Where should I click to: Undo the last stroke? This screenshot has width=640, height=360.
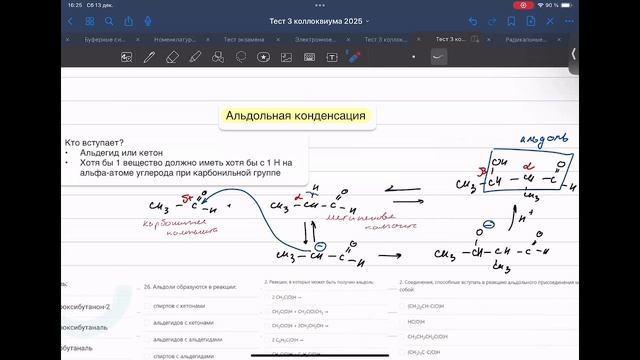tap(473, 21)
